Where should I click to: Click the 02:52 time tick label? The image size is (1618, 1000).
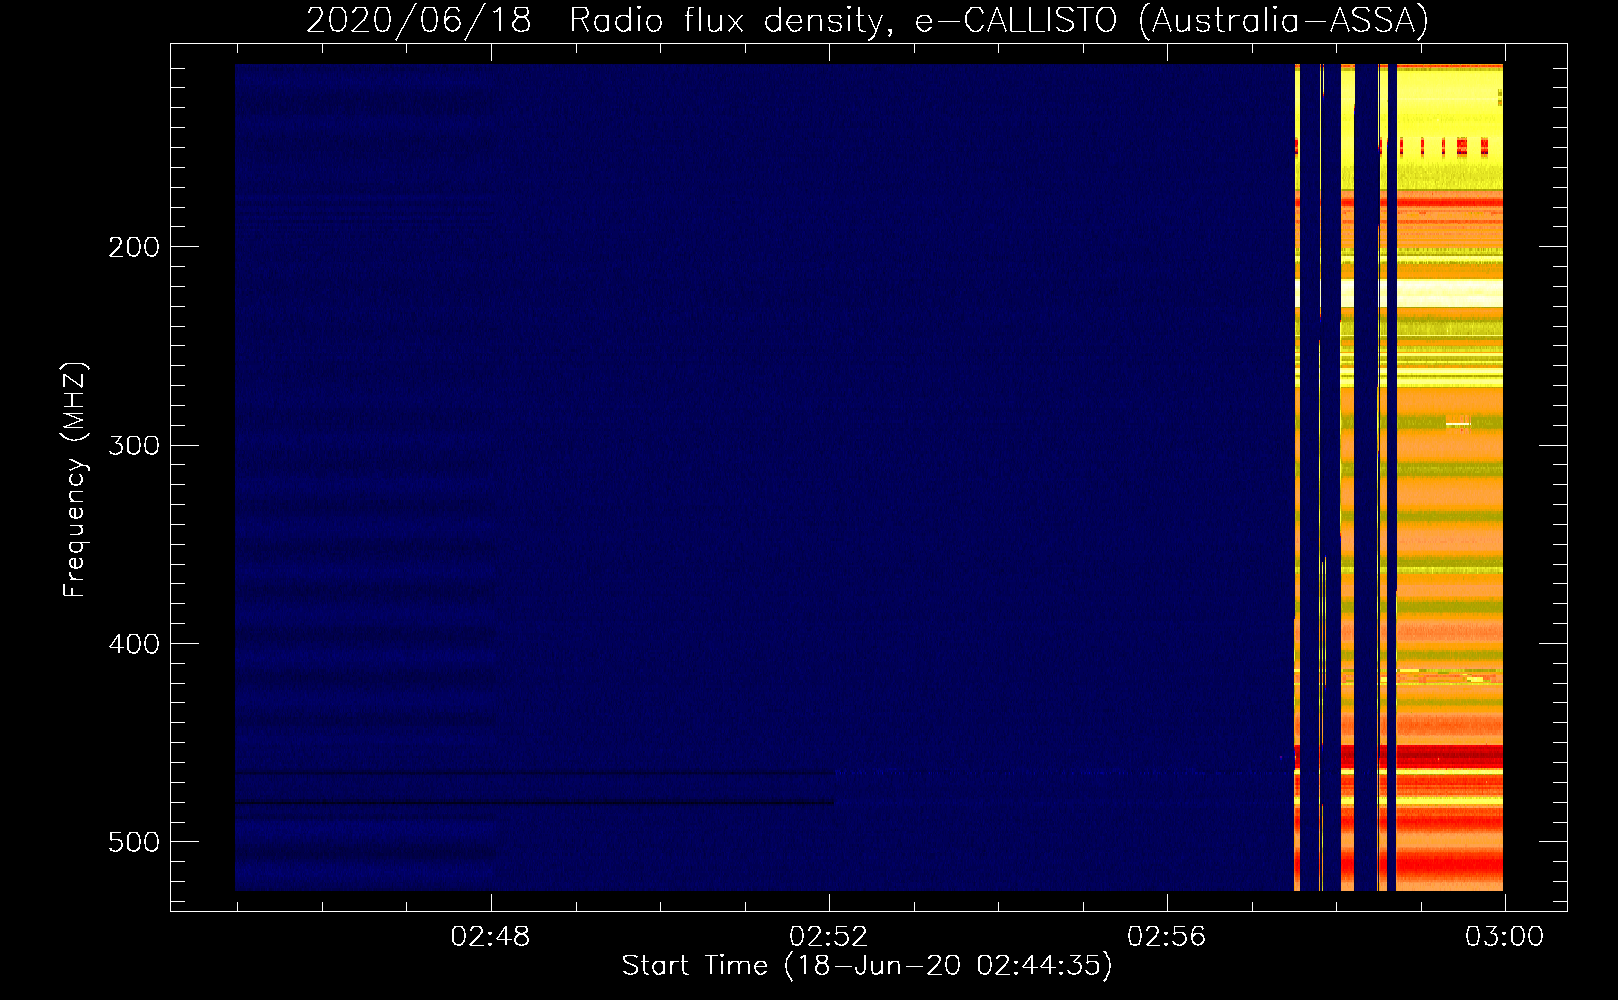[828, 937]
